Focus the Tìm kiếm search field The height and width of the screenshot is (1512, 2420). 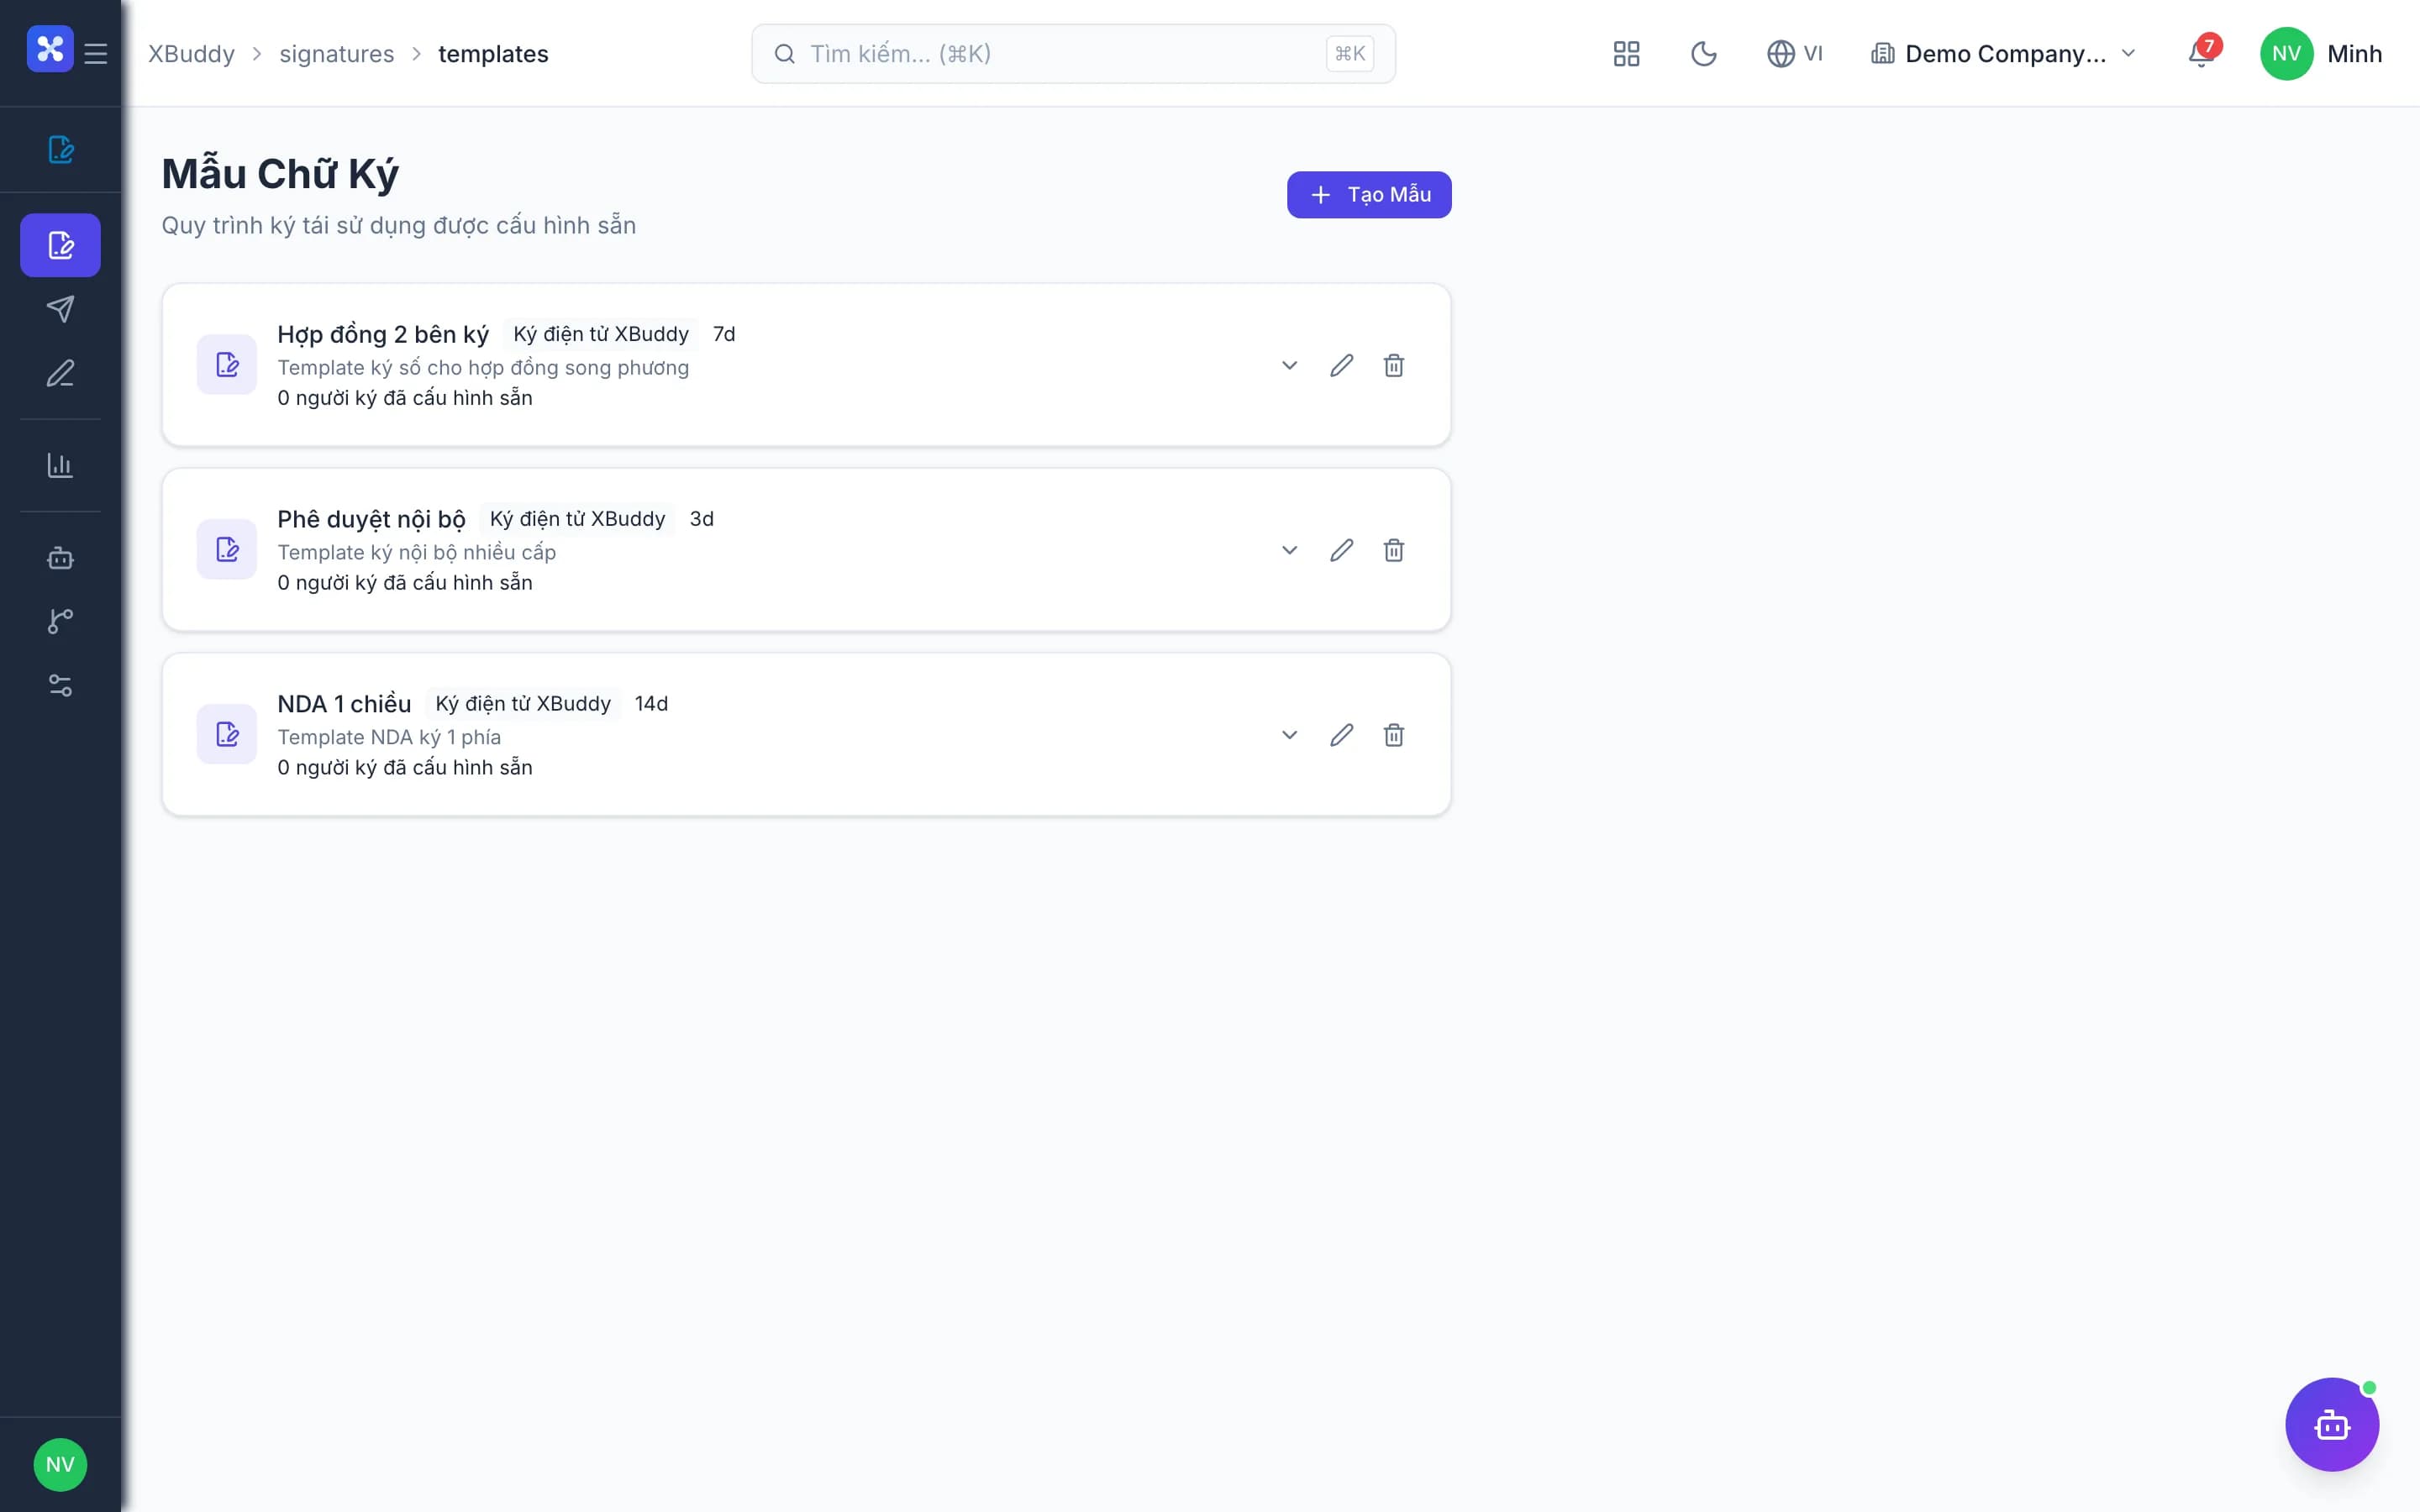click(1073, 54)
